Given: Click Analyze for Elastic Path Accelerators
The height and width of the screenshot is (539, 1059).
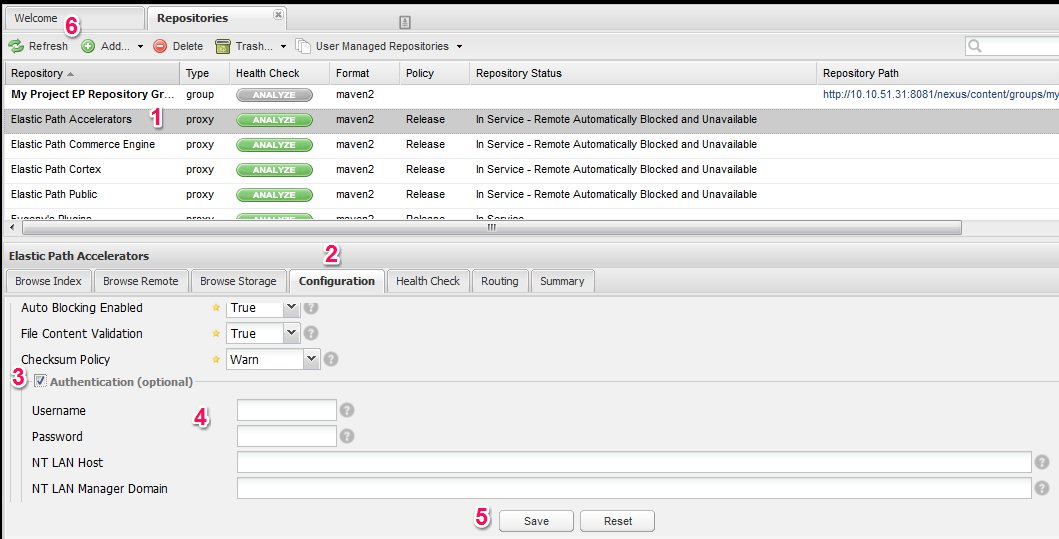Looking at the screenshot, I should click(x=274, y=120).
